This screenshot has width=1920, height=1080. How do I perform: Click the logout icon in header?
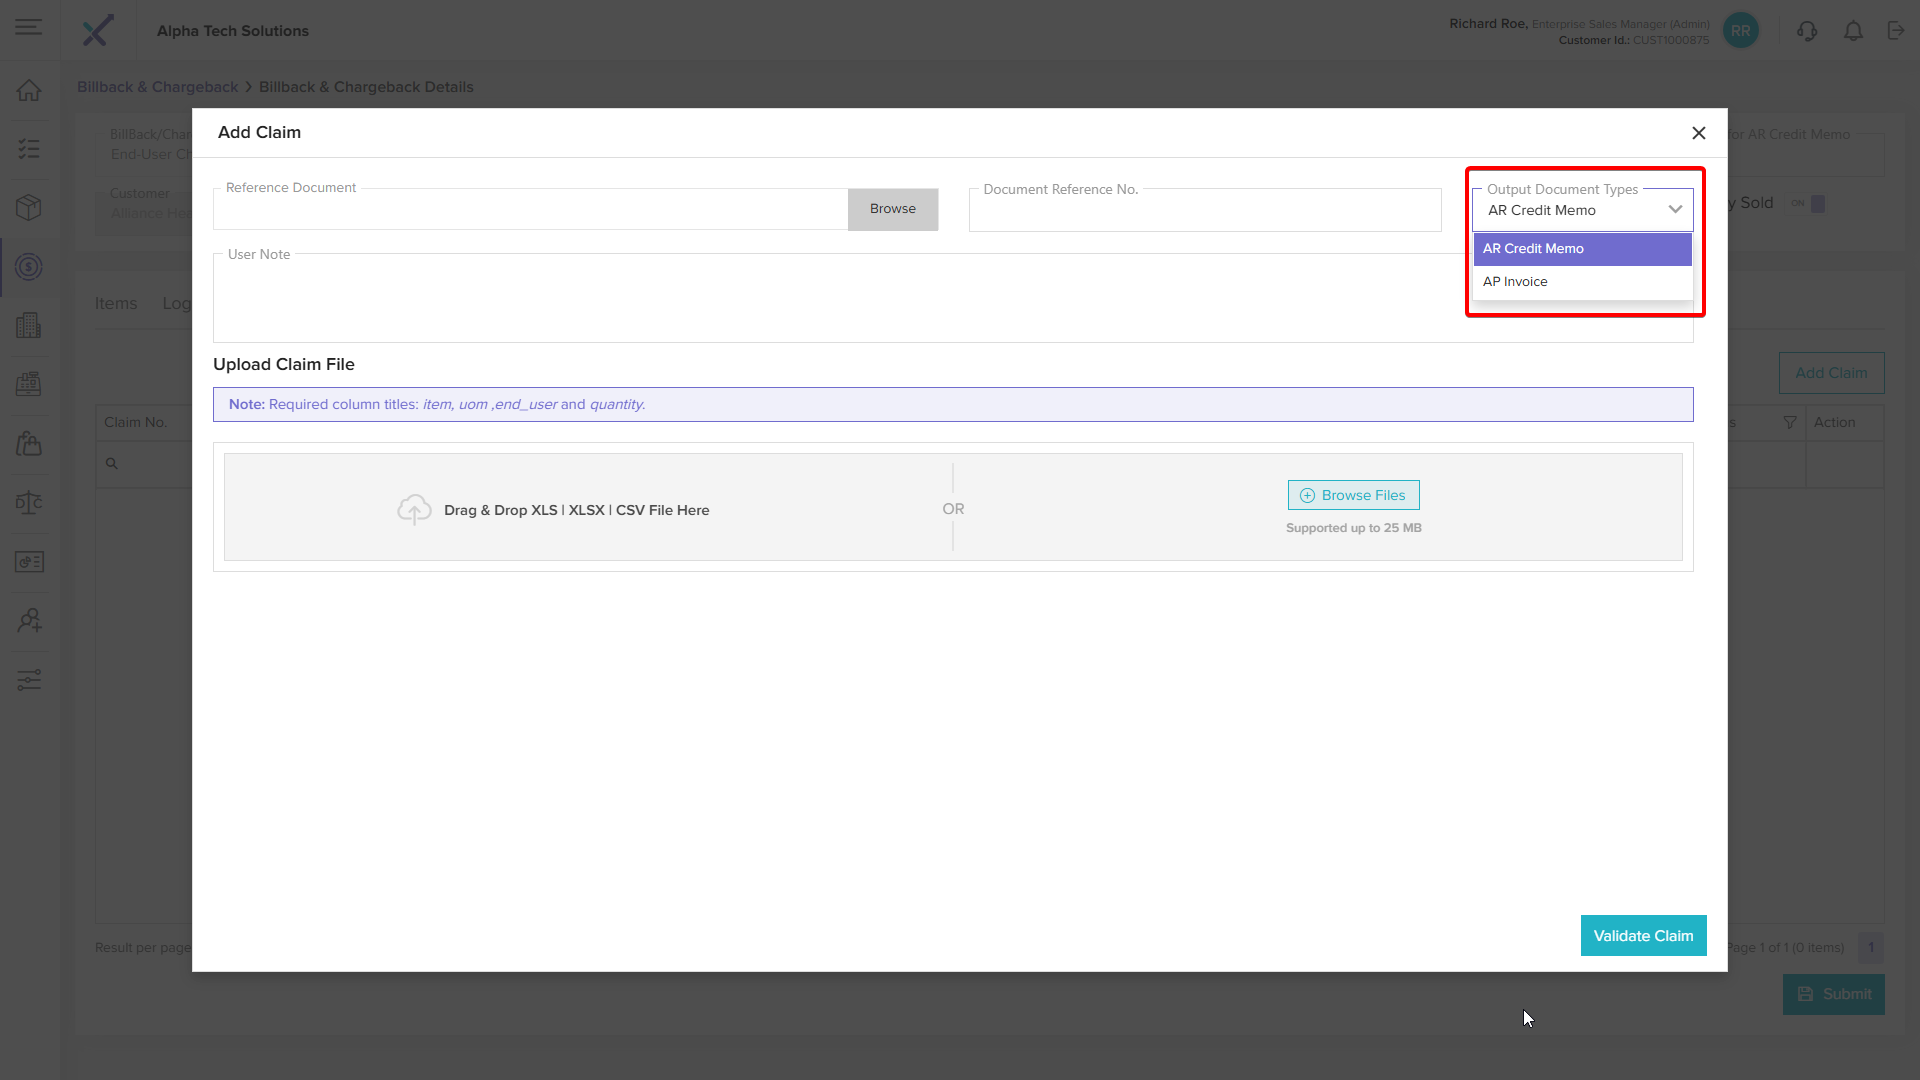point(1896,31)
